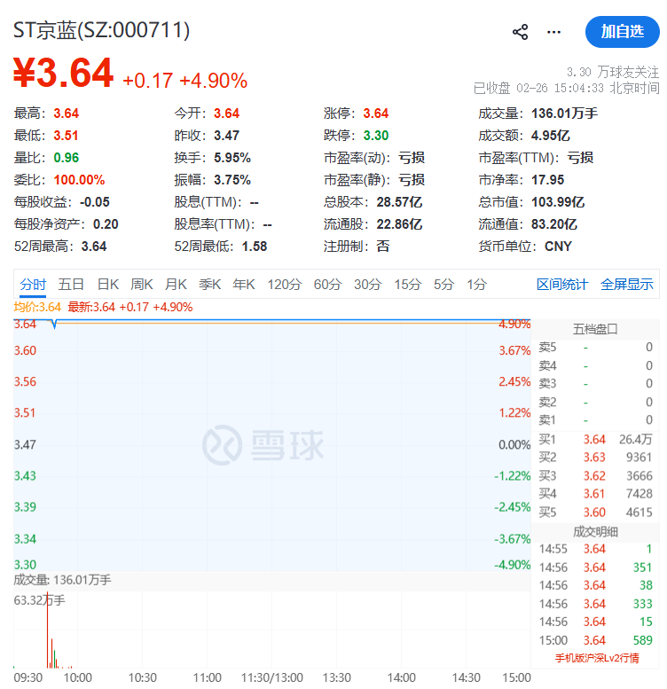
Task: Show the 年K chart
Action: point(244,285)
